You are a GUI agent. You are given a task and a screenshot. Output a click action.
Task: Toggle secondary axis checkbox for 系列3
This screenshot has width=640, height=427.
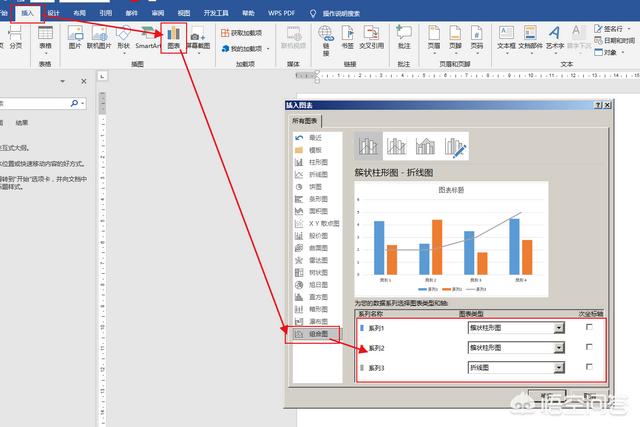pos(589,368)
